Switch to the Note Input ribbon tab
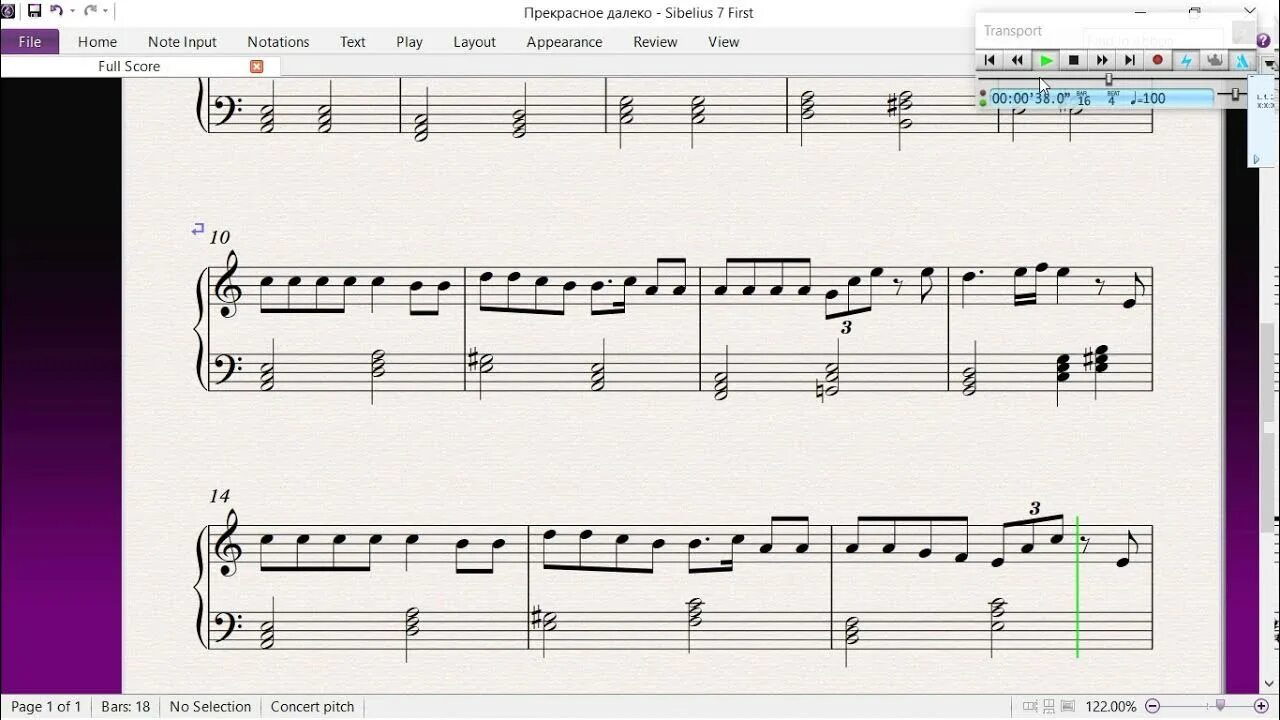The image size is (1280, 720). 182,42
